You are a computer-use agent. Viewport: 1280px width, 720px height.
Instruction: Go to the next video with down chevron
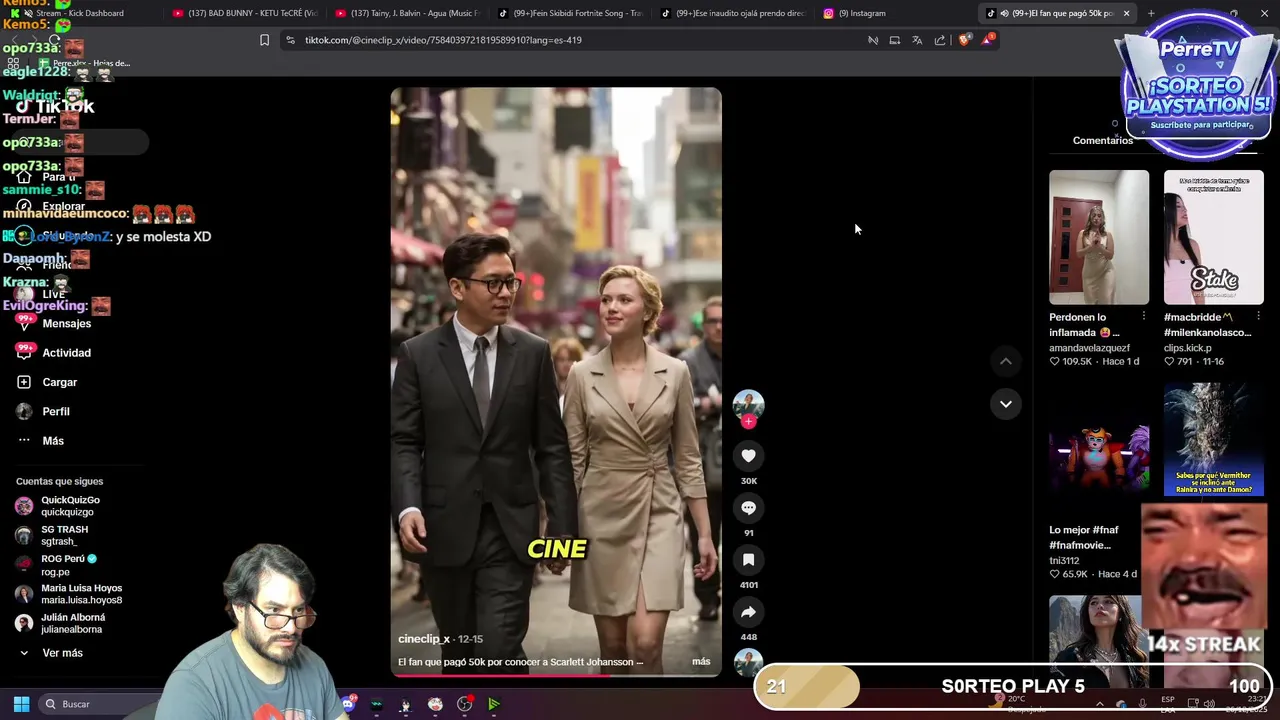1006,404
